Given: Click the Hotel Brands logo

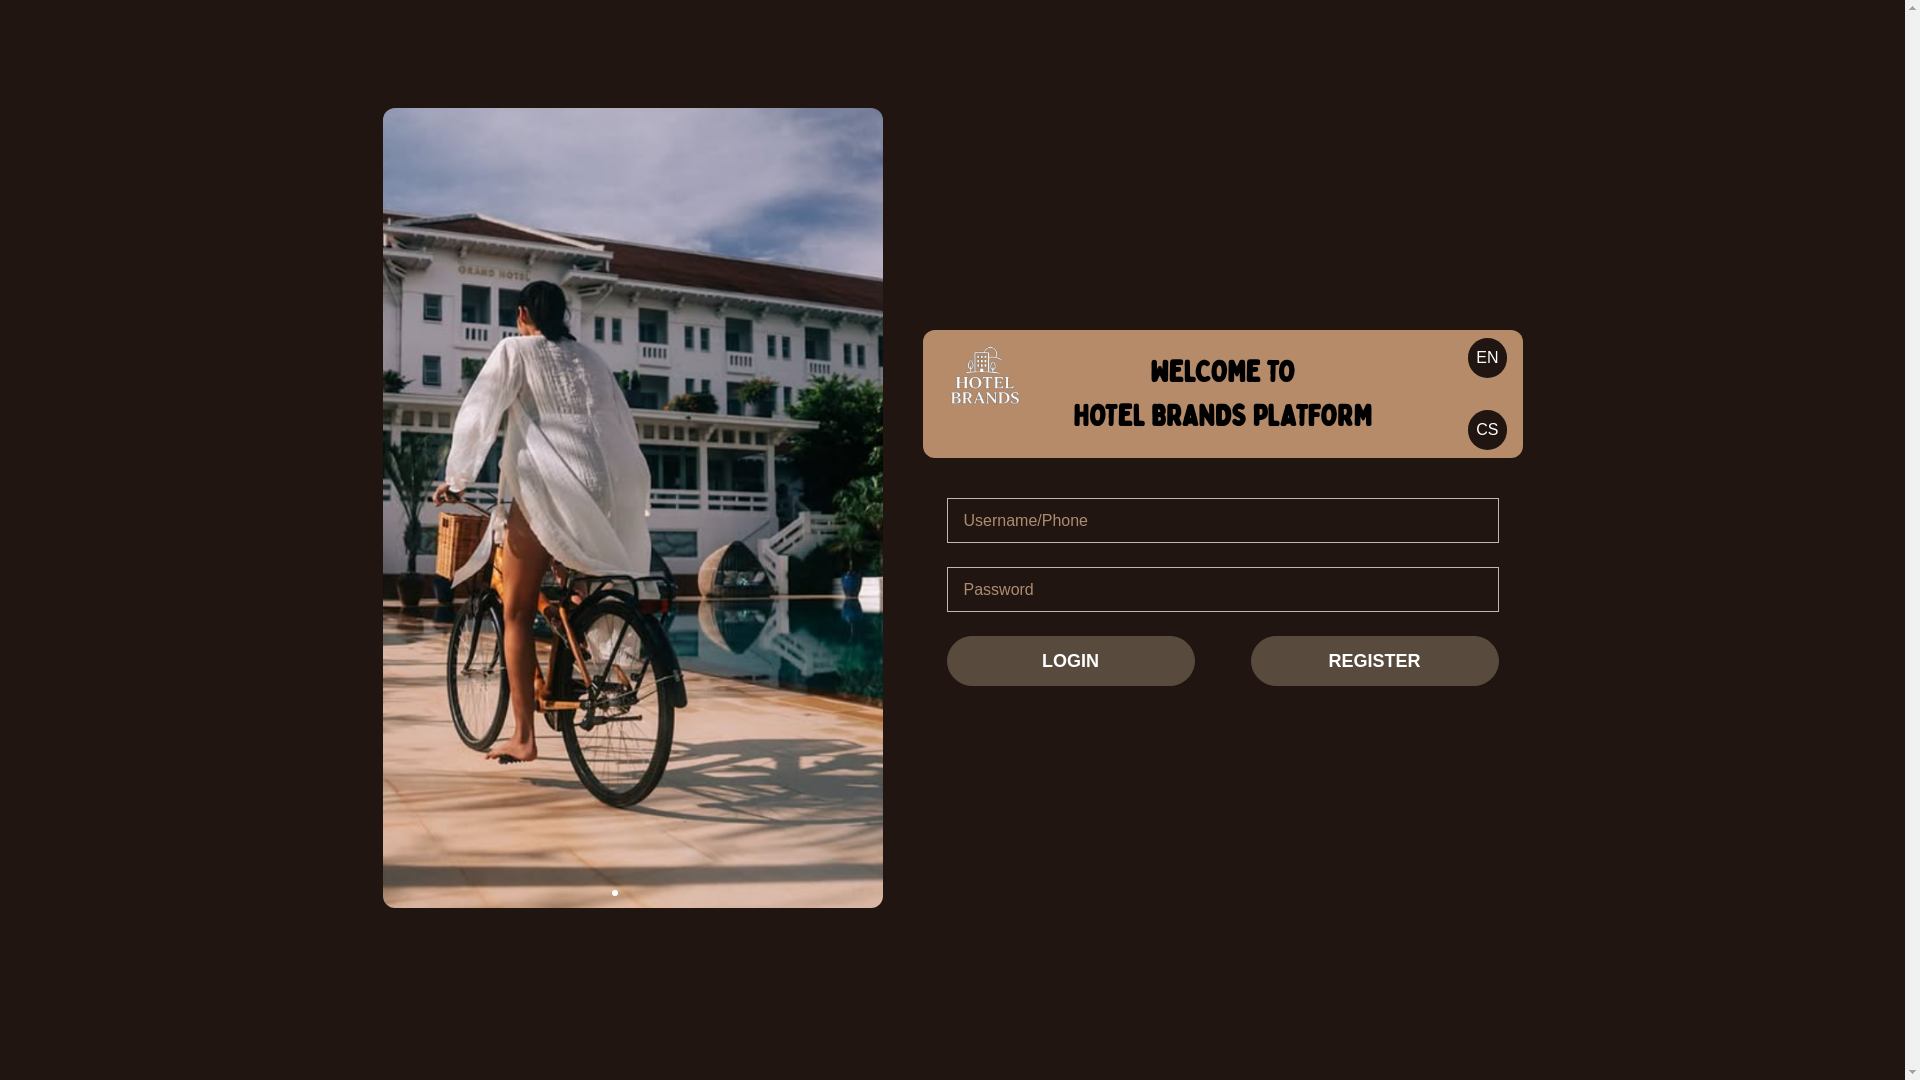Looking at the screenshot, I should [985, 376].
